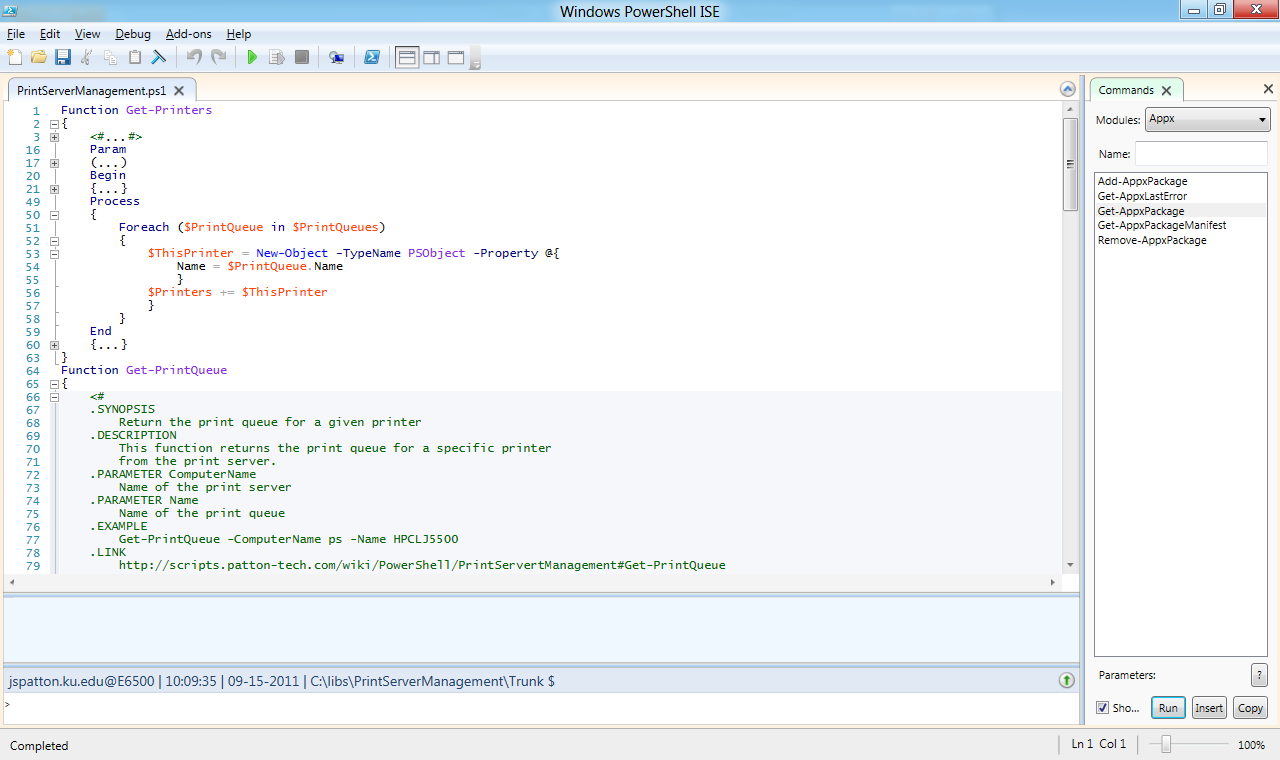Open a script with the folder icon
1280x760 pixels.
pos(39,57)
